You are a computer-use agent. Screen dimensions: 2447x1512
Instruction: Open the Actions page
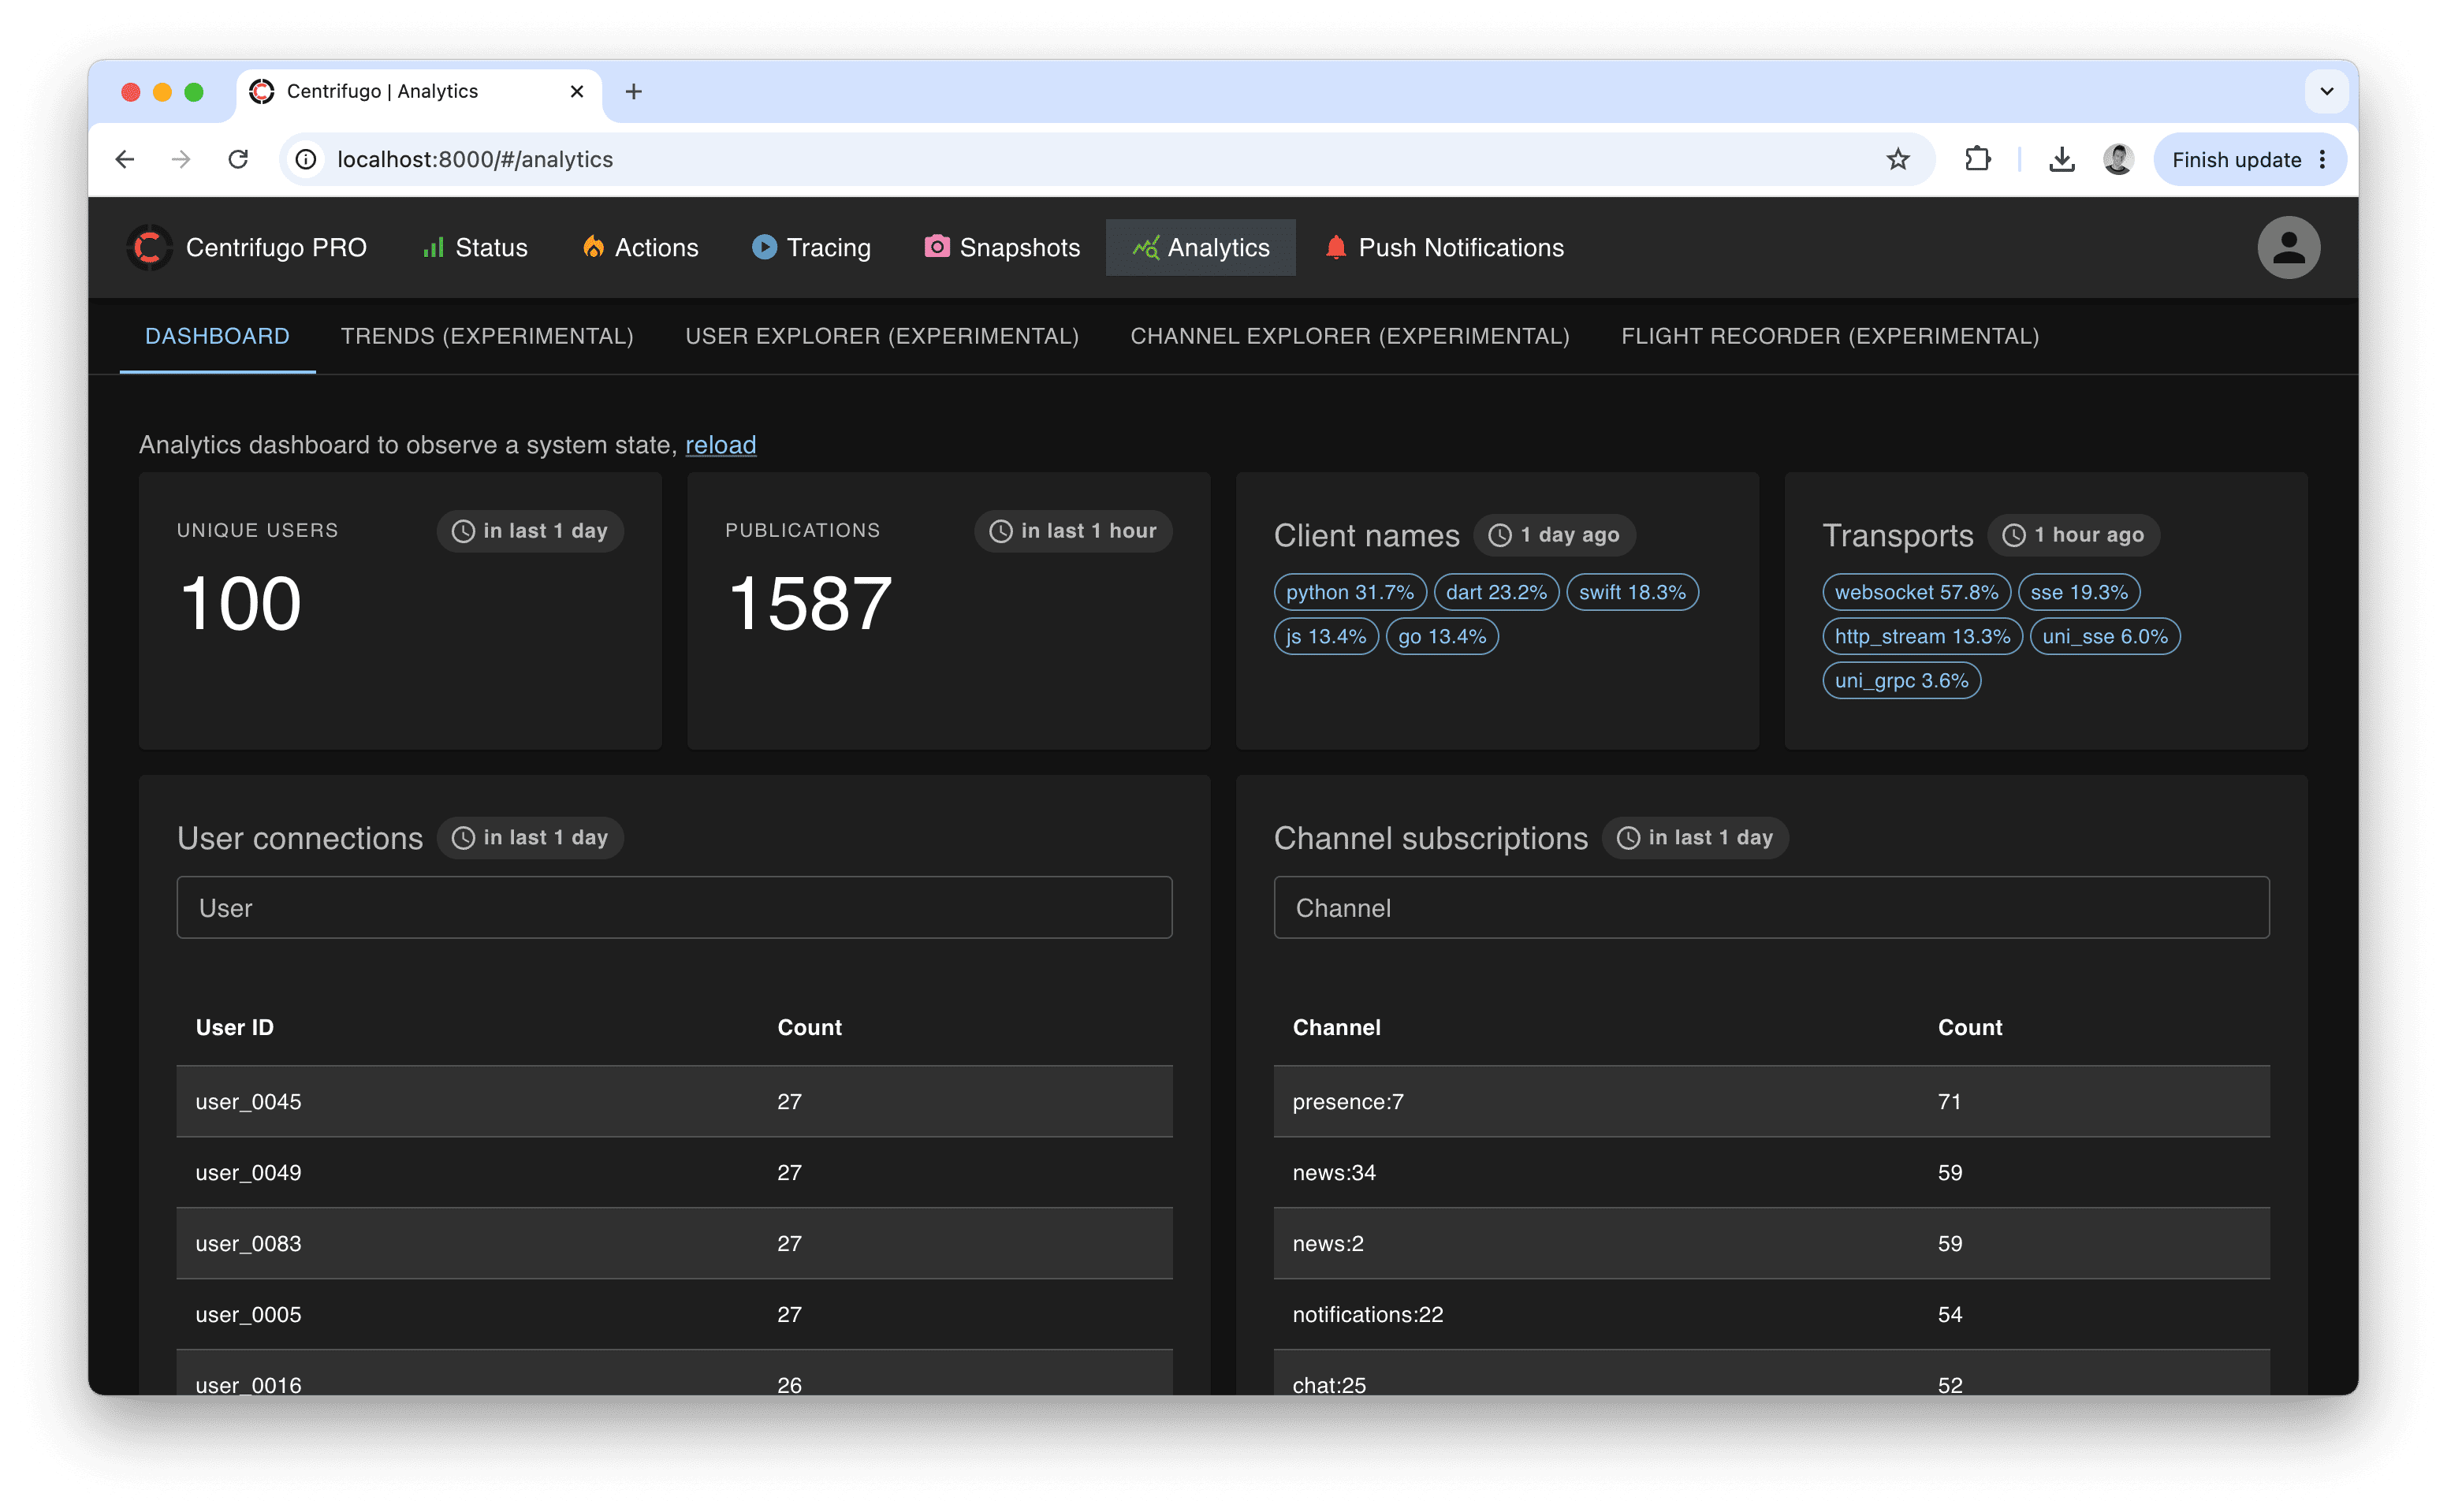(640, 247)
